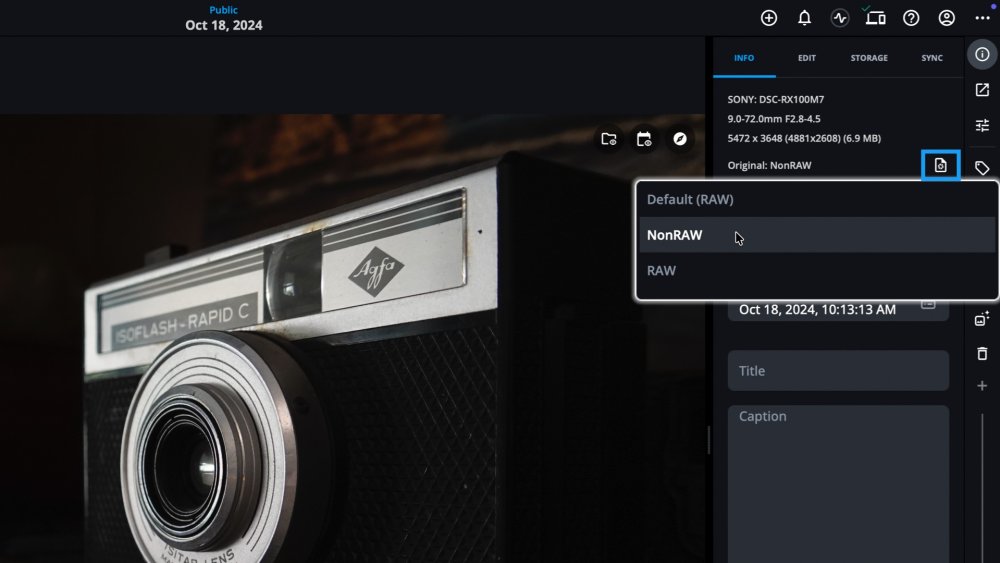The image size is (1000, 563).
Task: Switch to the STORAGE tab
Action: (869, 58)
